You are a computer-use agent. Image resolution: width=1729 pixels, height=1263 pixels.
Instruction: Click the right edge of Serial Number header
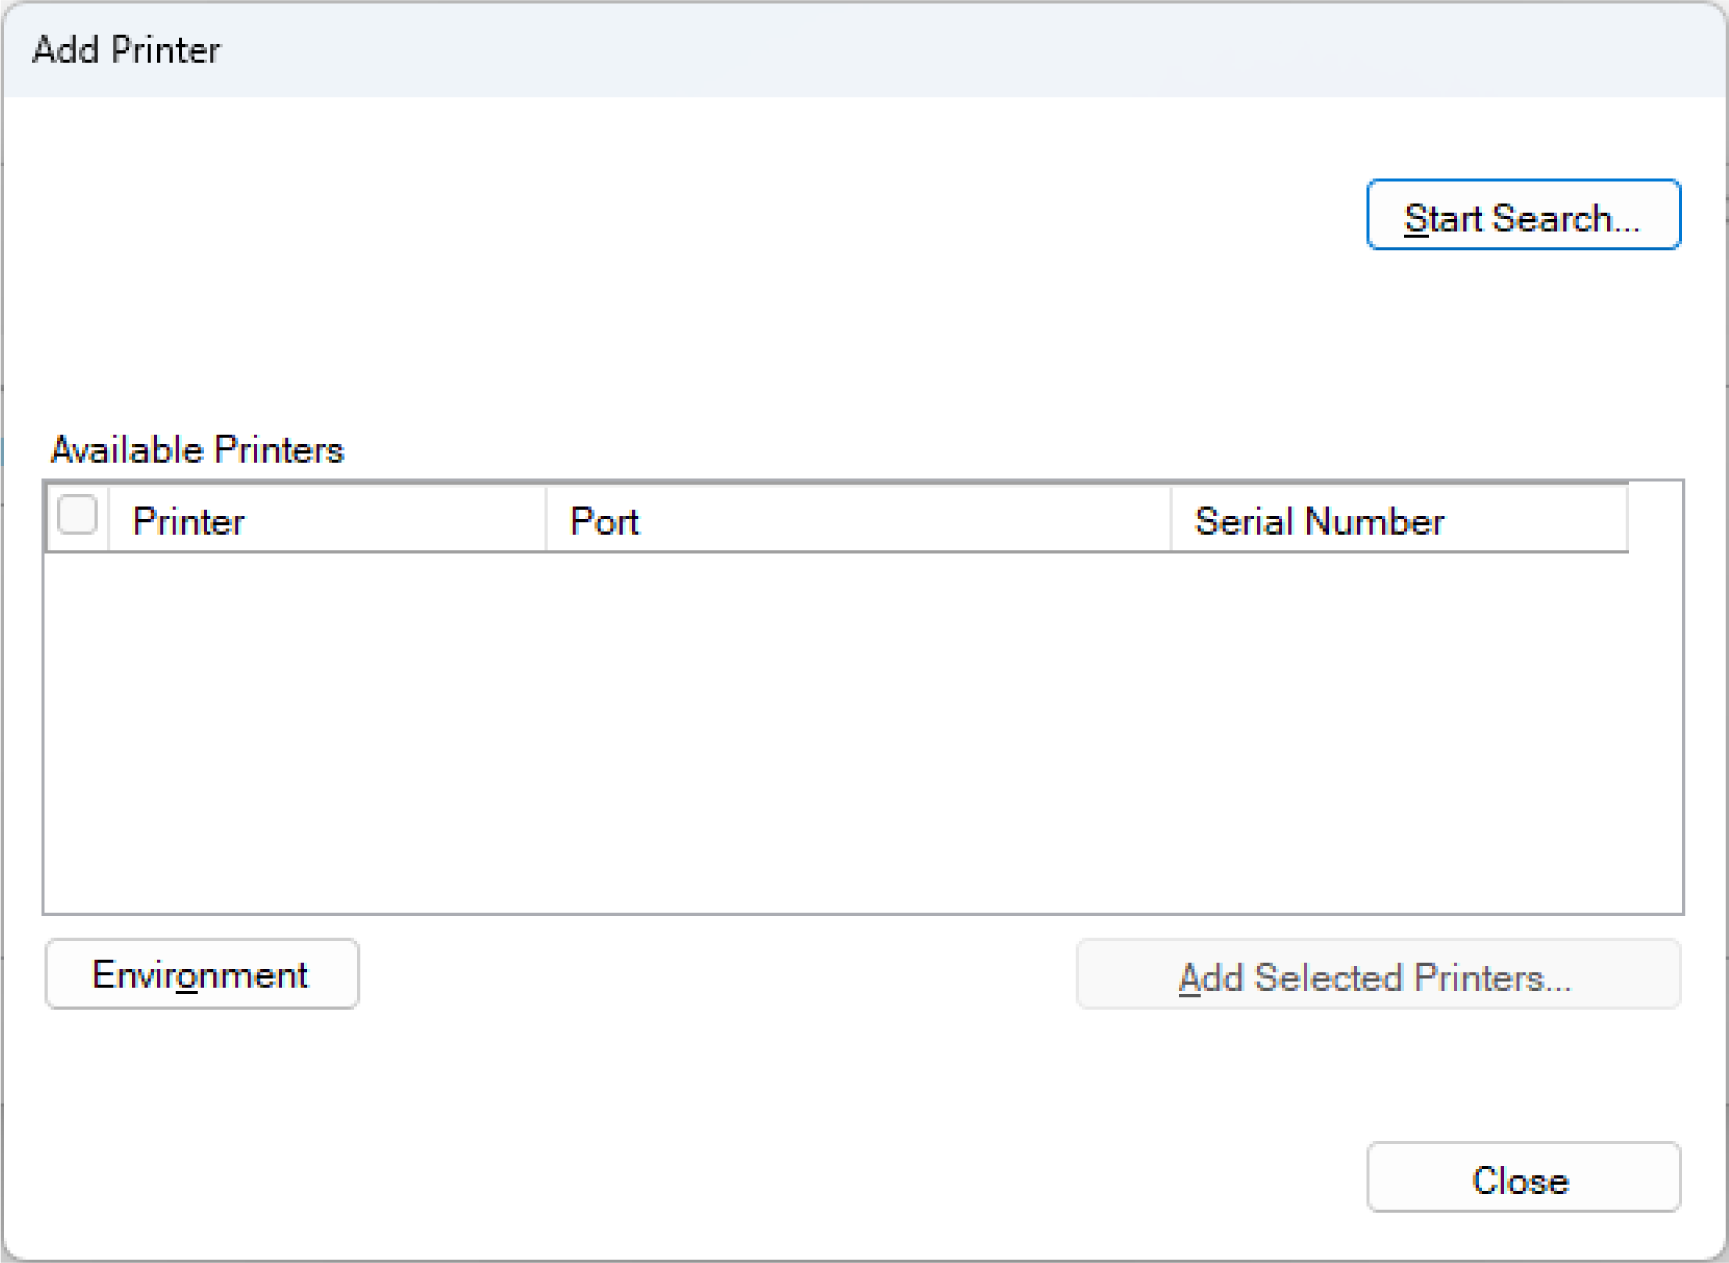coord(1627,520)
